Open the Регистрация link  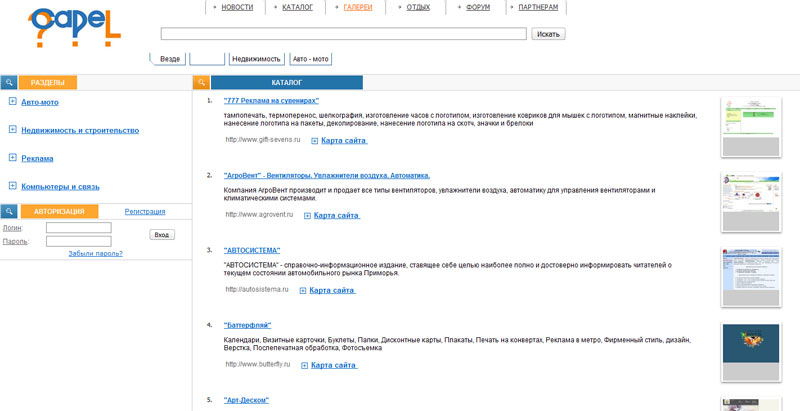tap(145, 212)
